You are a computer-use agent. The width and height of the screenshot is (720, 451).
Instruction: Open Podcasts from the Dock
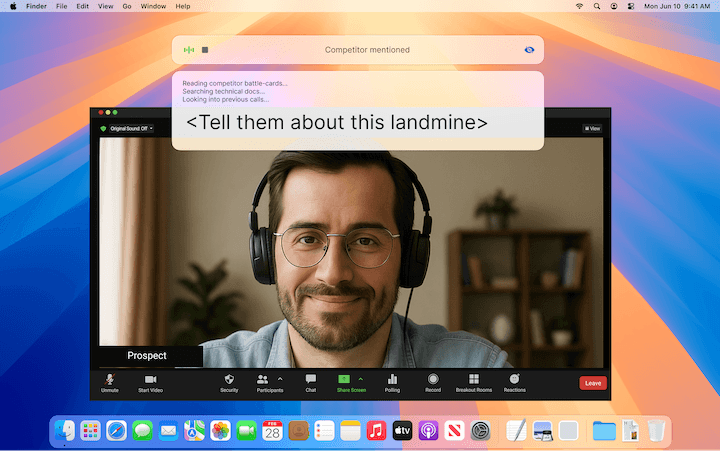(x=428, y=431)
